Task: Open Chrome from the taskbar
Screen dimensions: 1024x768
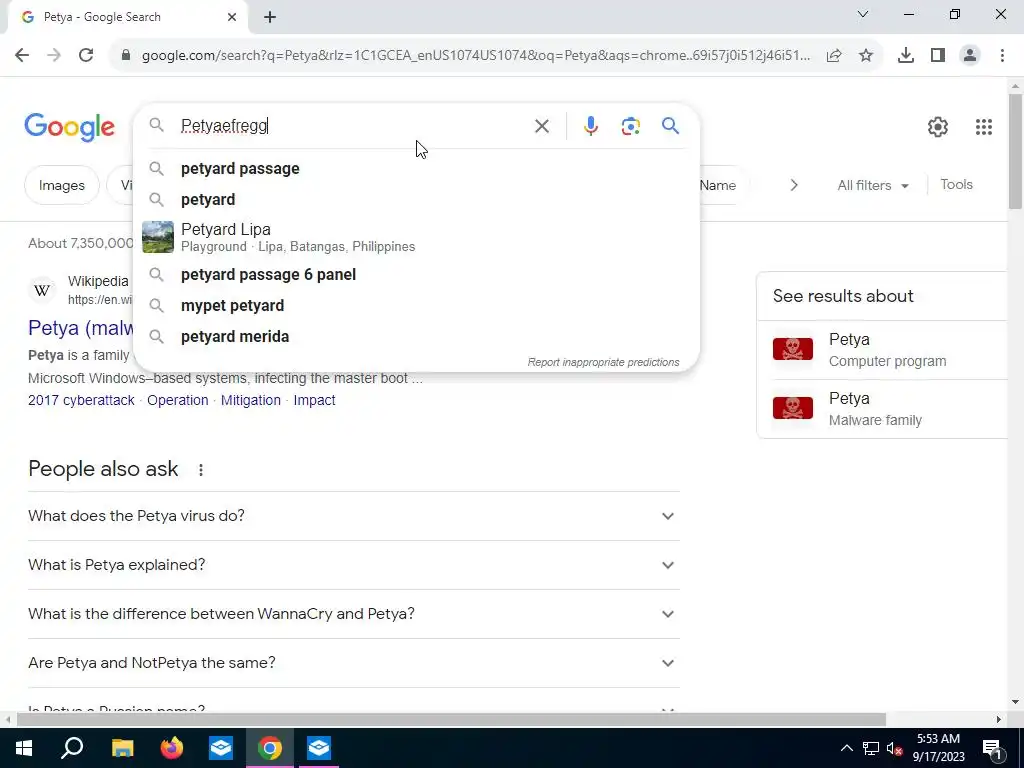Action: [x=270, y=748]
